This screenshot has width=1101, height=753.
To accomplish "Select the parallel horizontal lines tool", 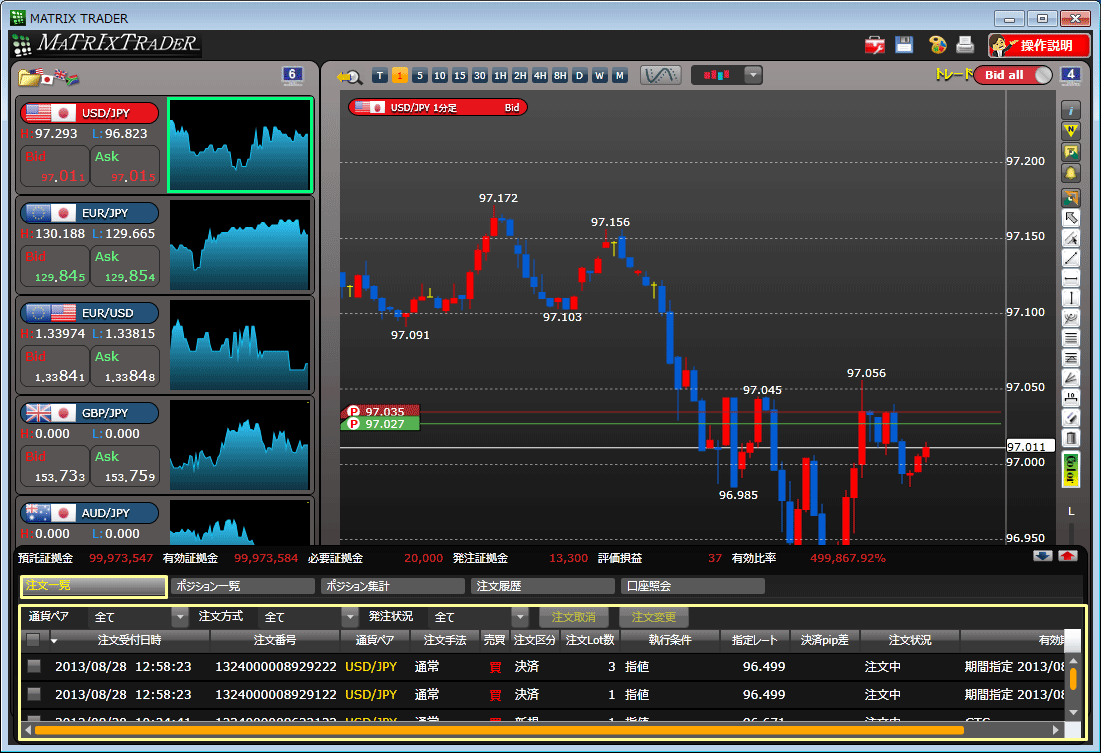I will tap(1070, 338).
